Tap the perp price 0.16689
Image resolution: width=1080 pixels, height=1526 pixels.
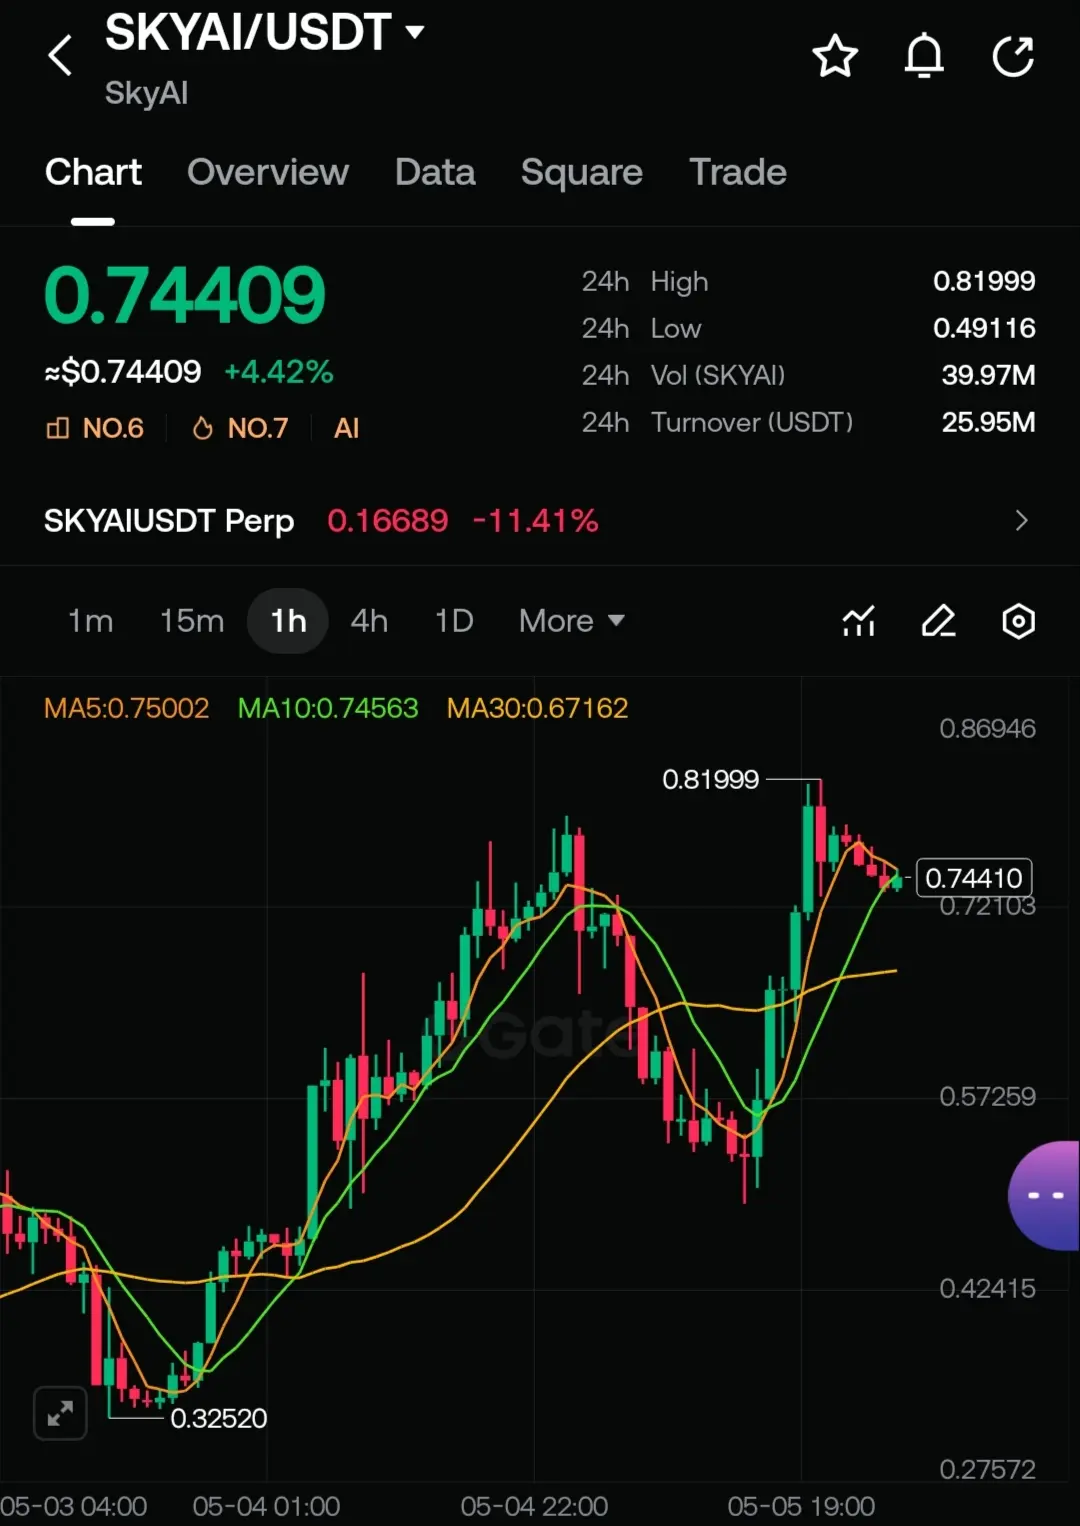pos(388,520)
